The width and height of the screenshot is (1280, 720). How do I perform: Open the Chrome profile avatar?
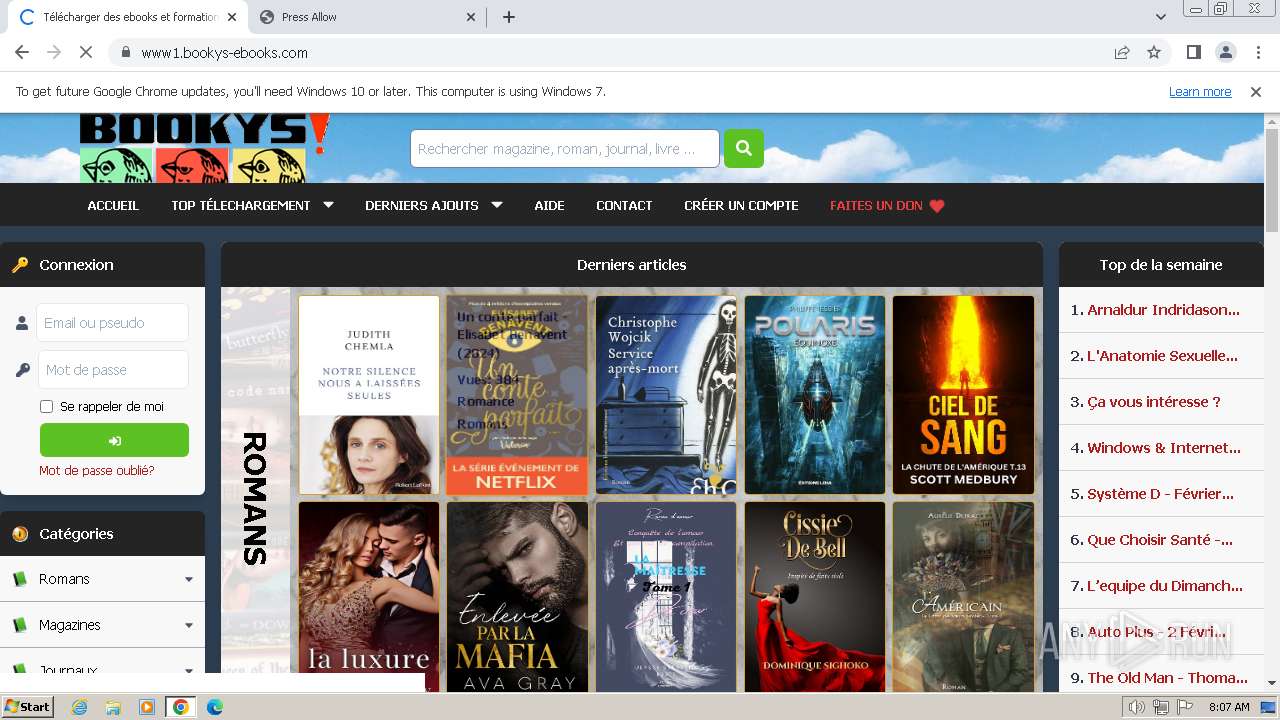pyautogui.click(x=1225, y=52)
